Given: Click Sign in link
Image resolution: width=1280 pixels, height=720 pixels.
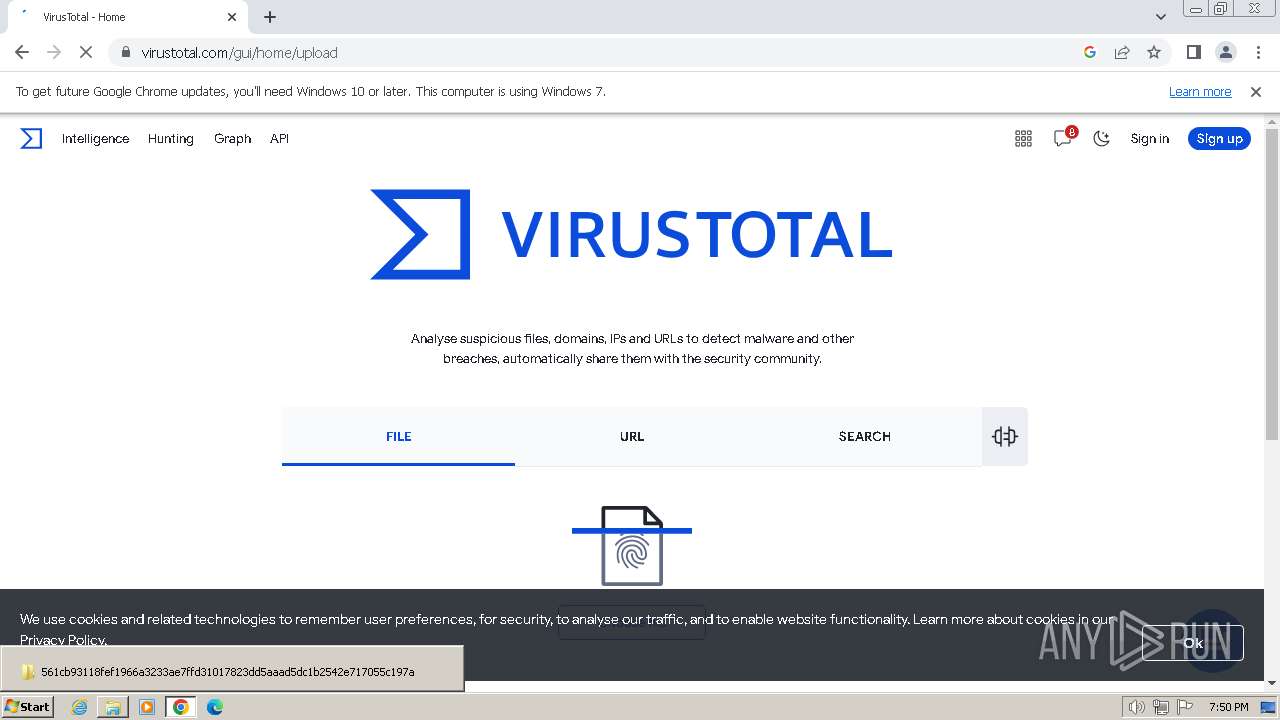Looking at the screenshot, I should coord(1150,139).
